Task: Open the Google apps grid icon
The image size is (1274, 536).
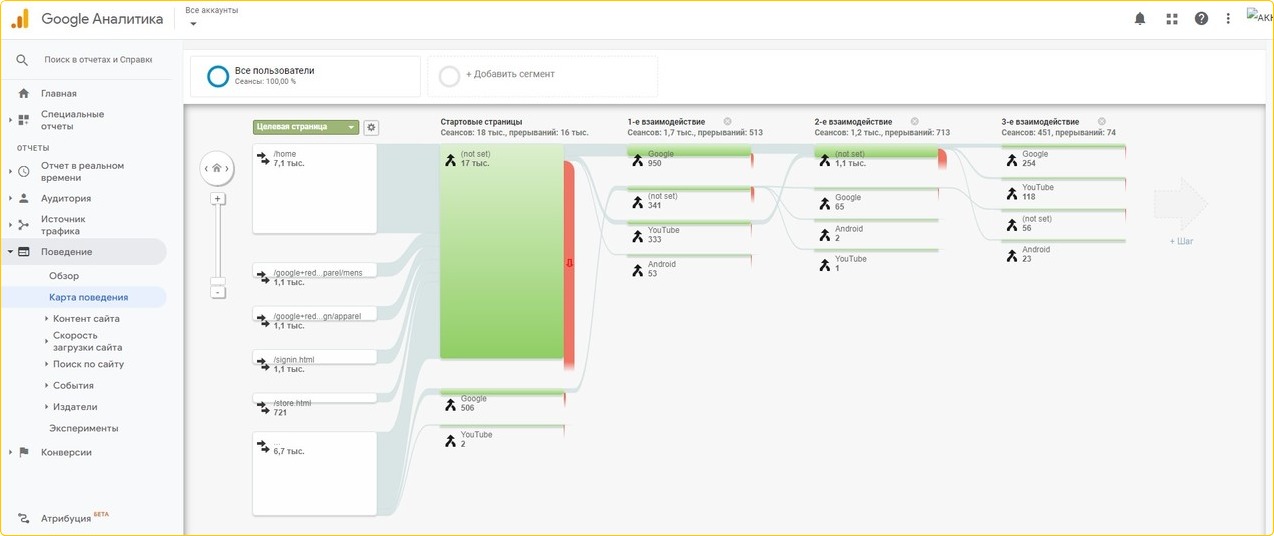Action: pos(1171,19)
